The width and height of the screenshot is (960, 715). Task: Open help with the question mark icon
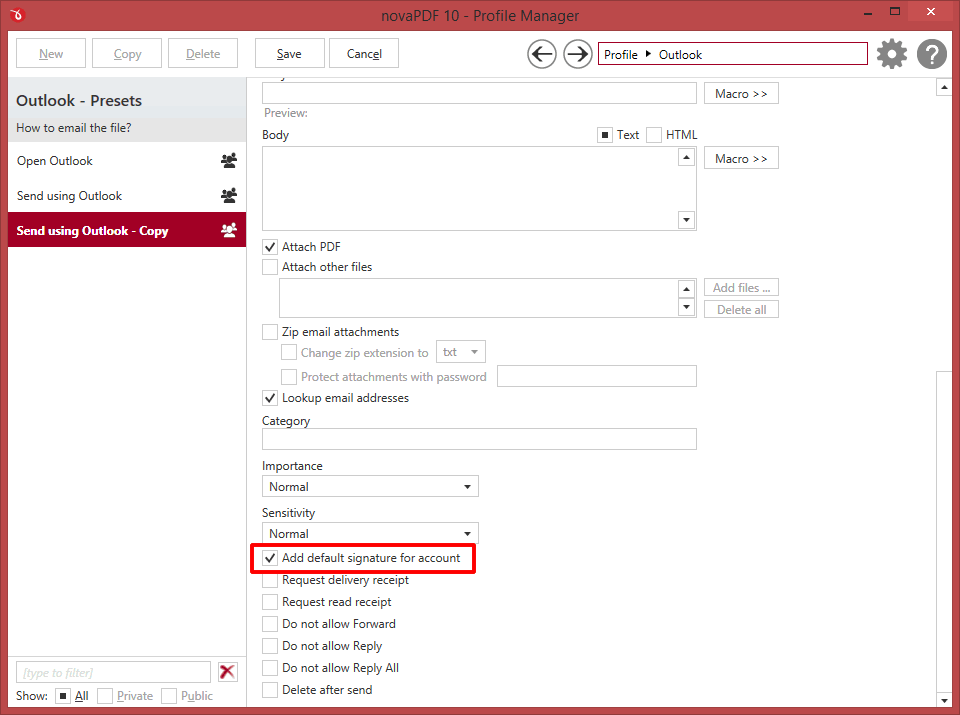[x=932, y=54]
